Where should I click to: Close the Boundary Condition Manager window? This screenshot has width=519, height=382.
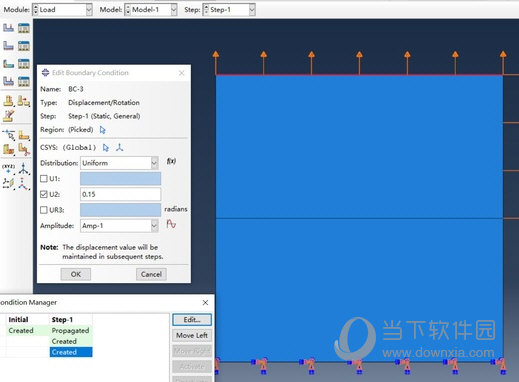click(205, 302)
